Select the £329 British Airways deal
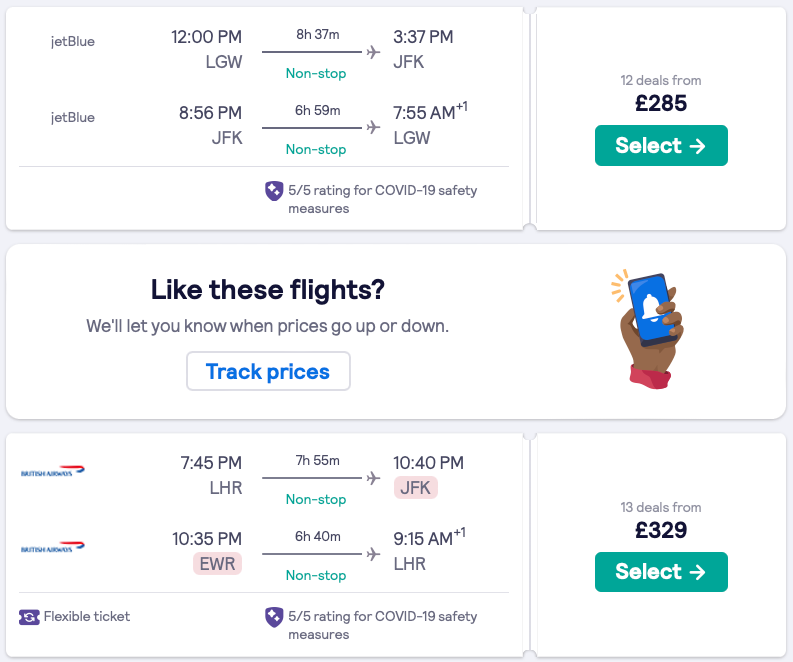 coord(661,572)
